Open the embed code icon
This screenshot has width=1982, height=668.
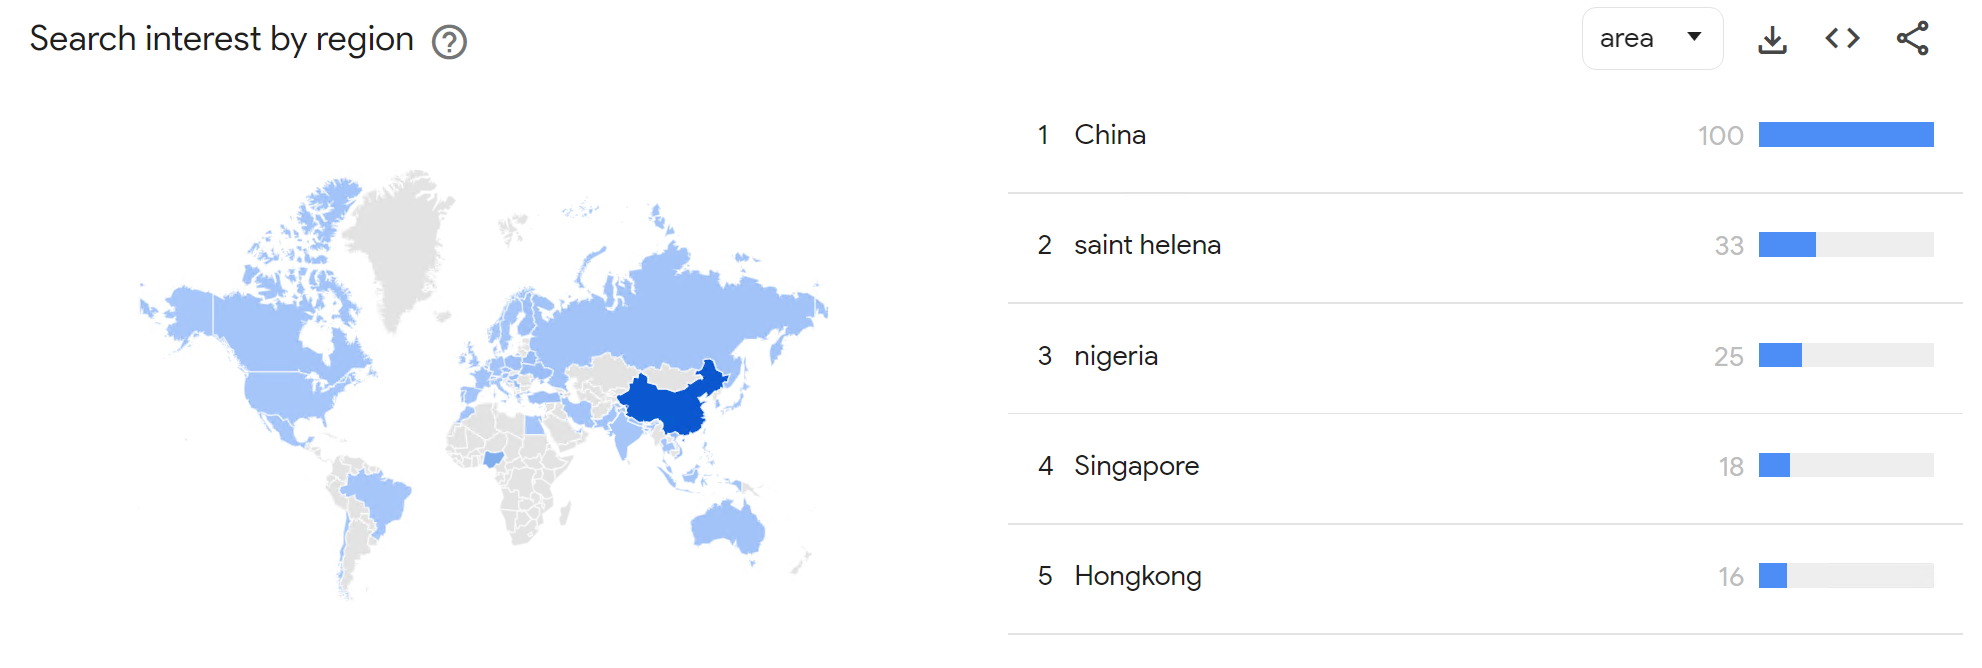[1842, 39]
